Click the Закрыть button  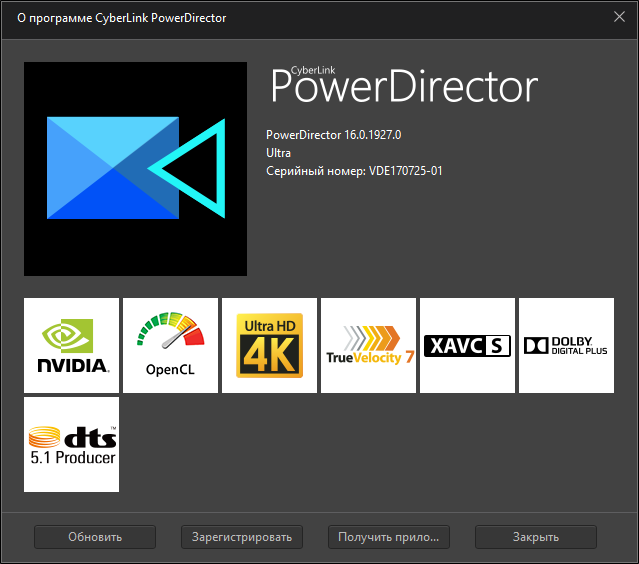(x=536, y=537)
